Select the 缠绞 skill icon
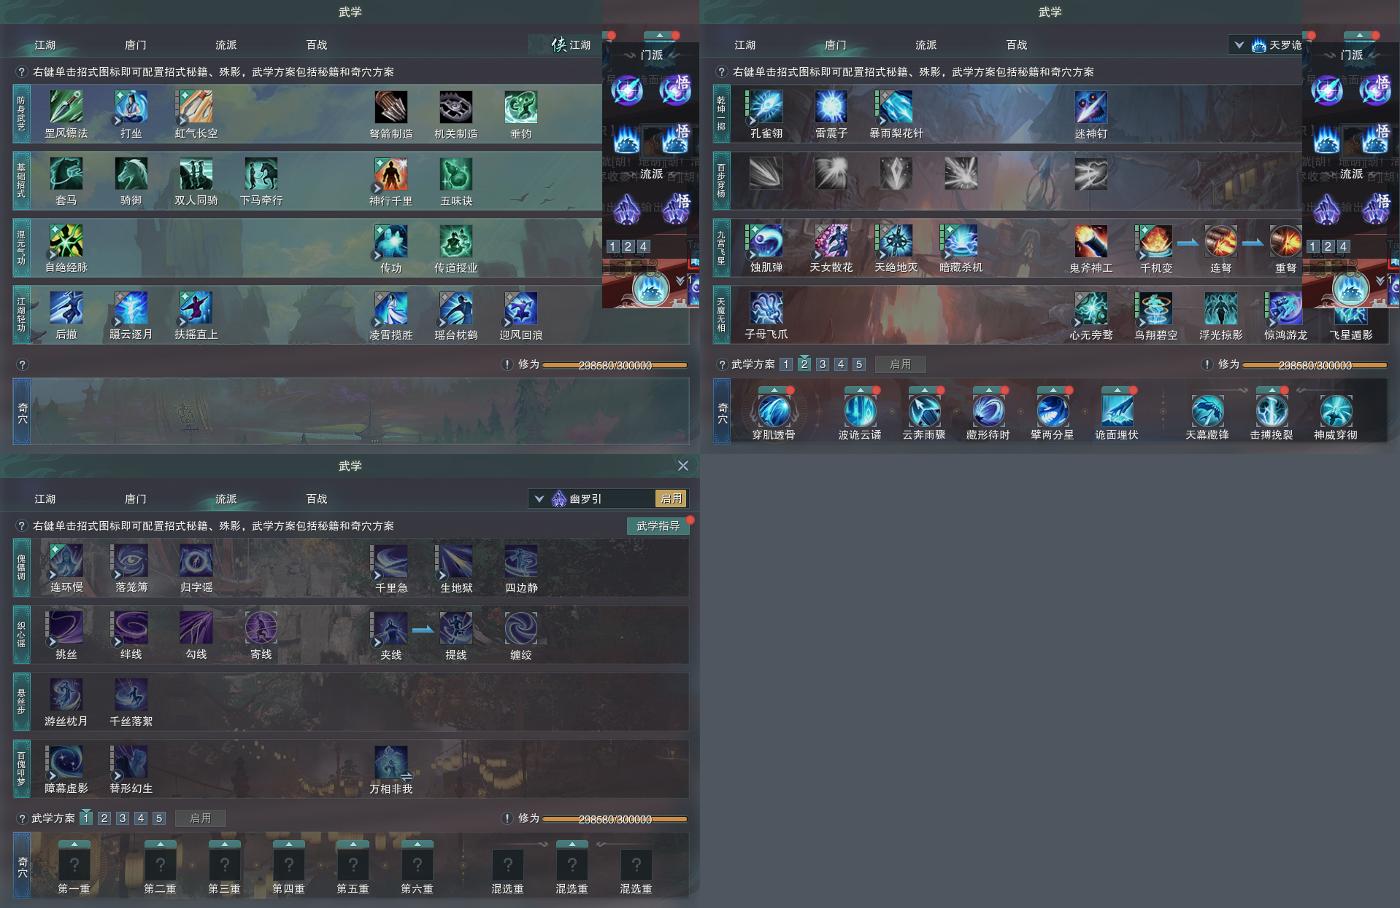This screenshot has height=908, width=1400. pyautogui.click(x=521, y=628)
